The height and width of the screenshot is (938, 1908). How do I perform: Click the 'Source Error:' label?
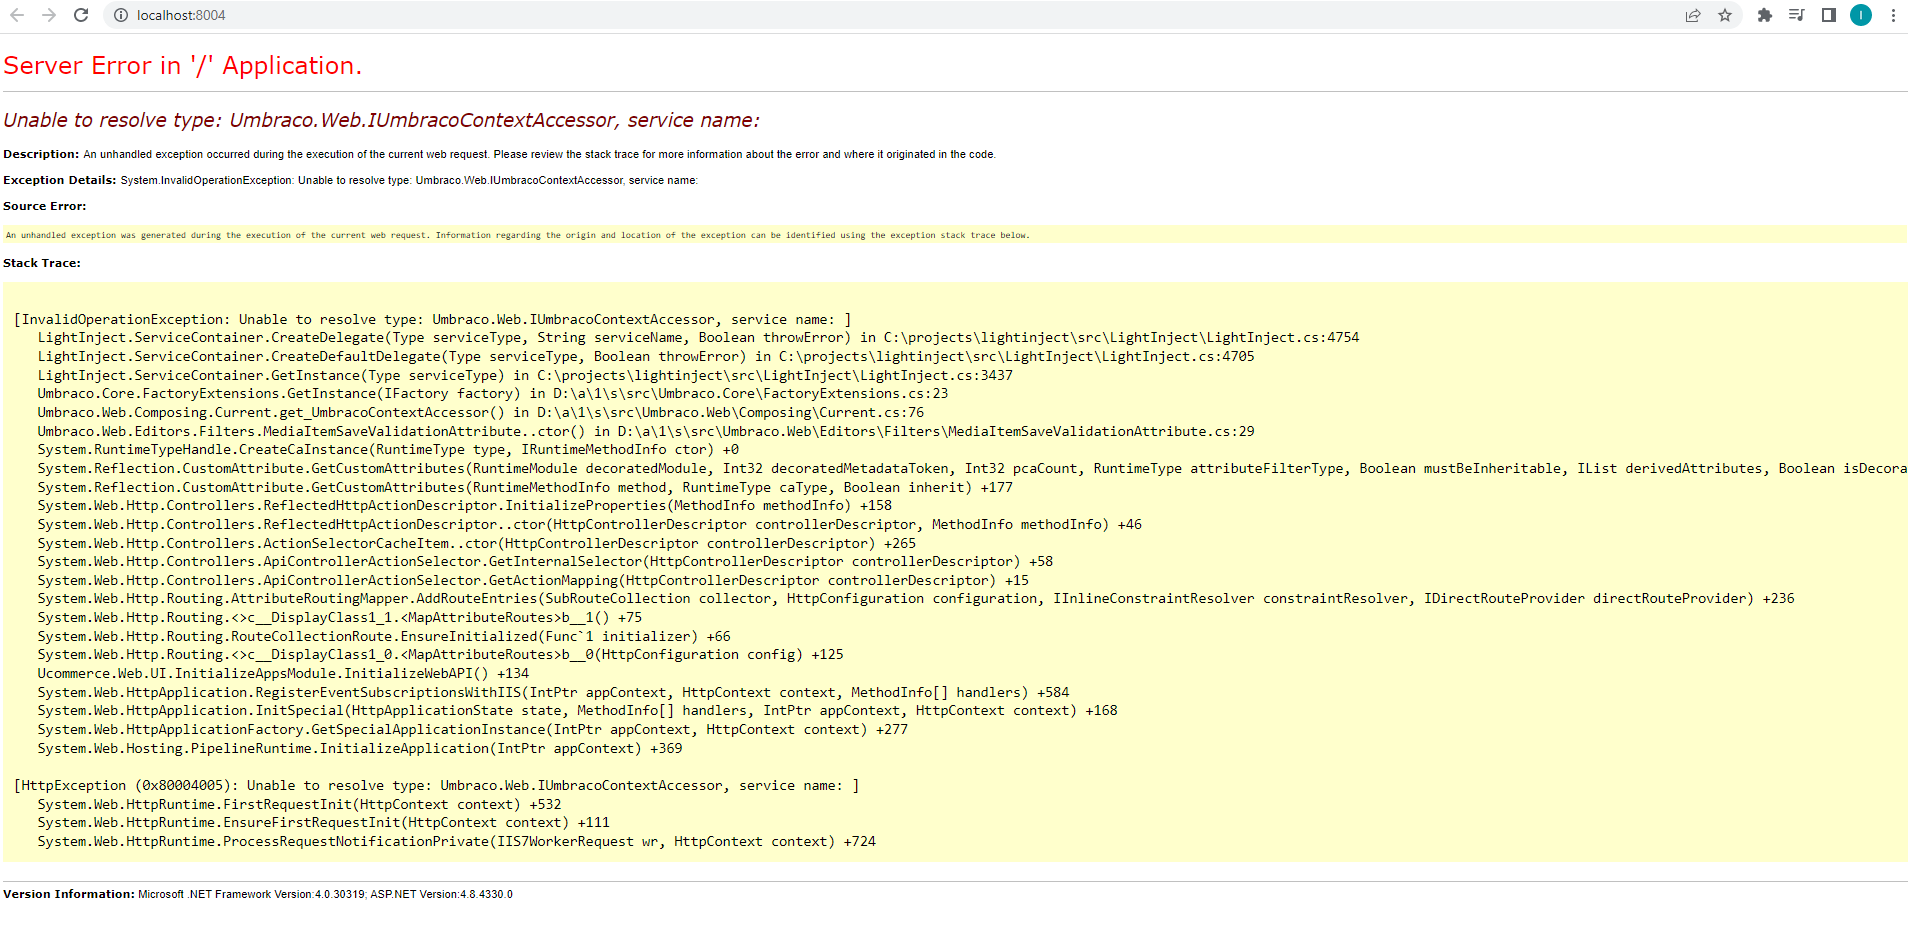click(45, 206)
